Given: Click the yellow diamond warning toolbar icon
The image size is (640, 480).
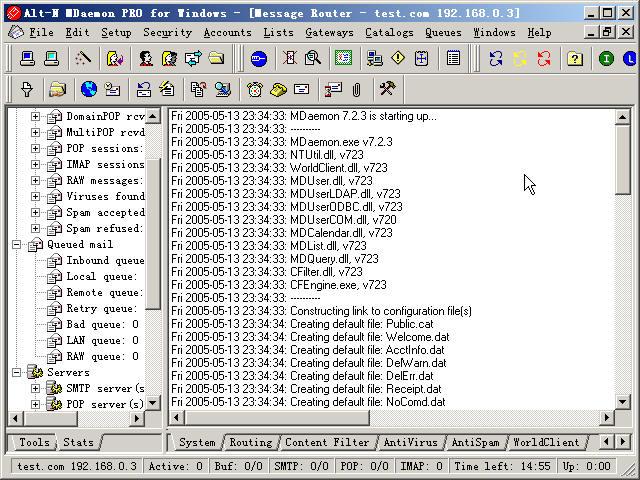Looking at the screenshot, I should [x=399, y=59].
